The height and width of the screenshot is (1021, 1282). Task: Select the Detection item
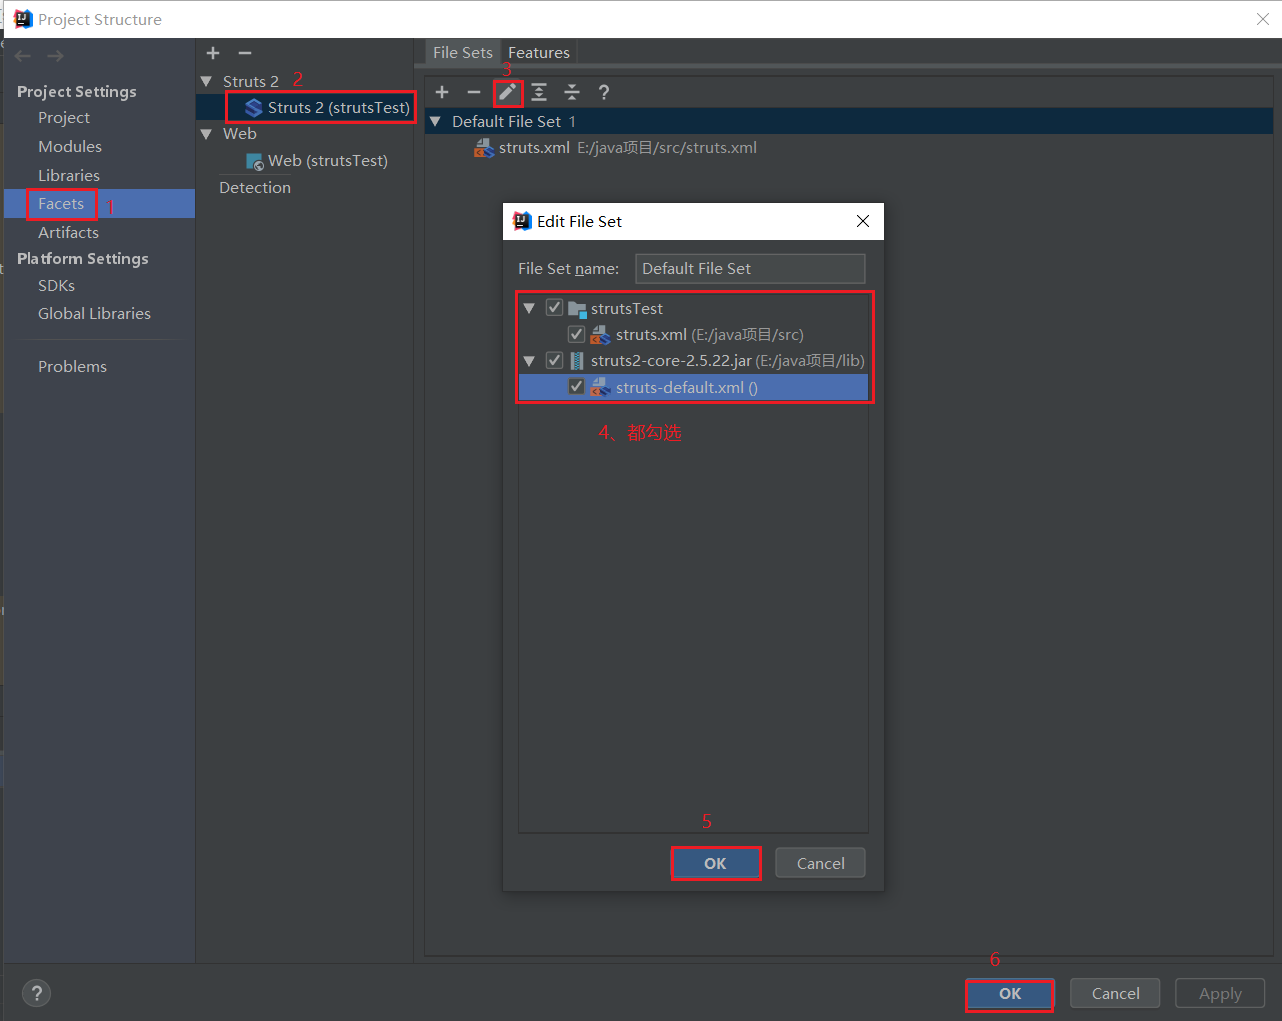tap(255, 187)
